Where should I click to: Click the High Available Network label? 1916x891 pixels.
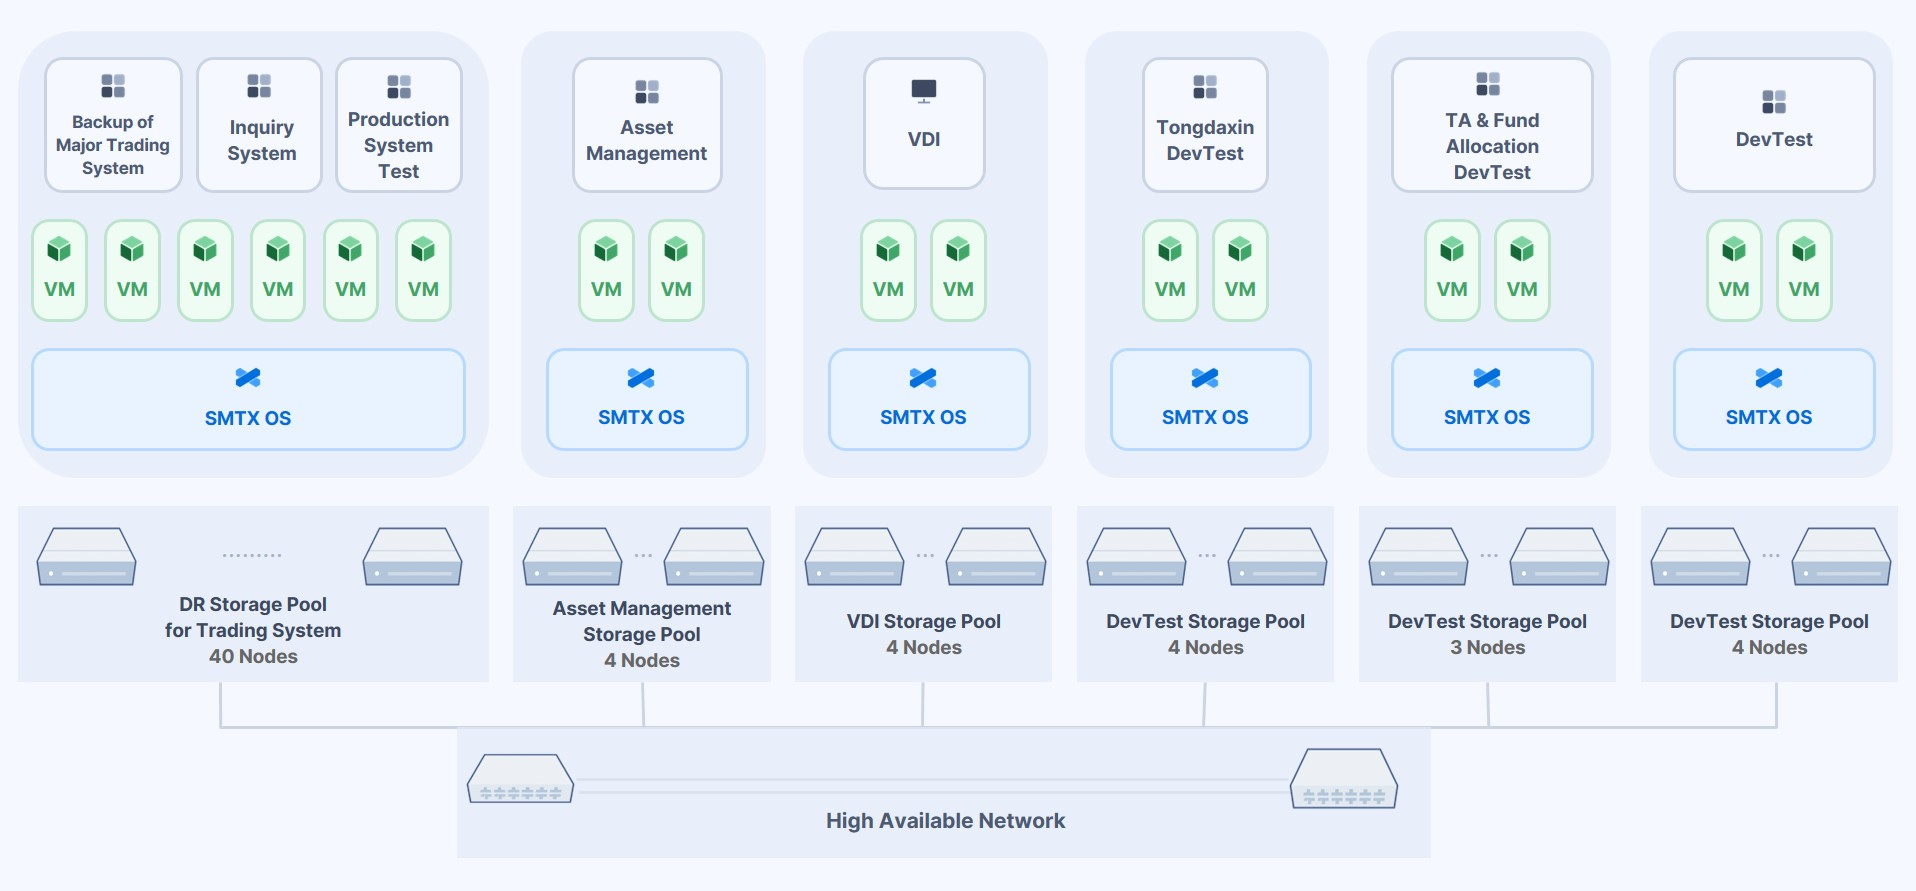[945, 820]
